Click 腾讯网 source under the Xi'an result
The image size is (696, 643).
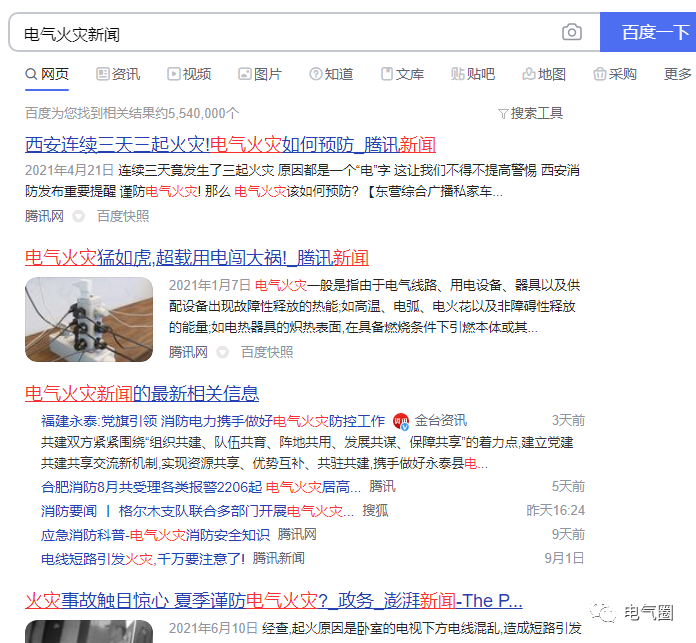point(44,216)
